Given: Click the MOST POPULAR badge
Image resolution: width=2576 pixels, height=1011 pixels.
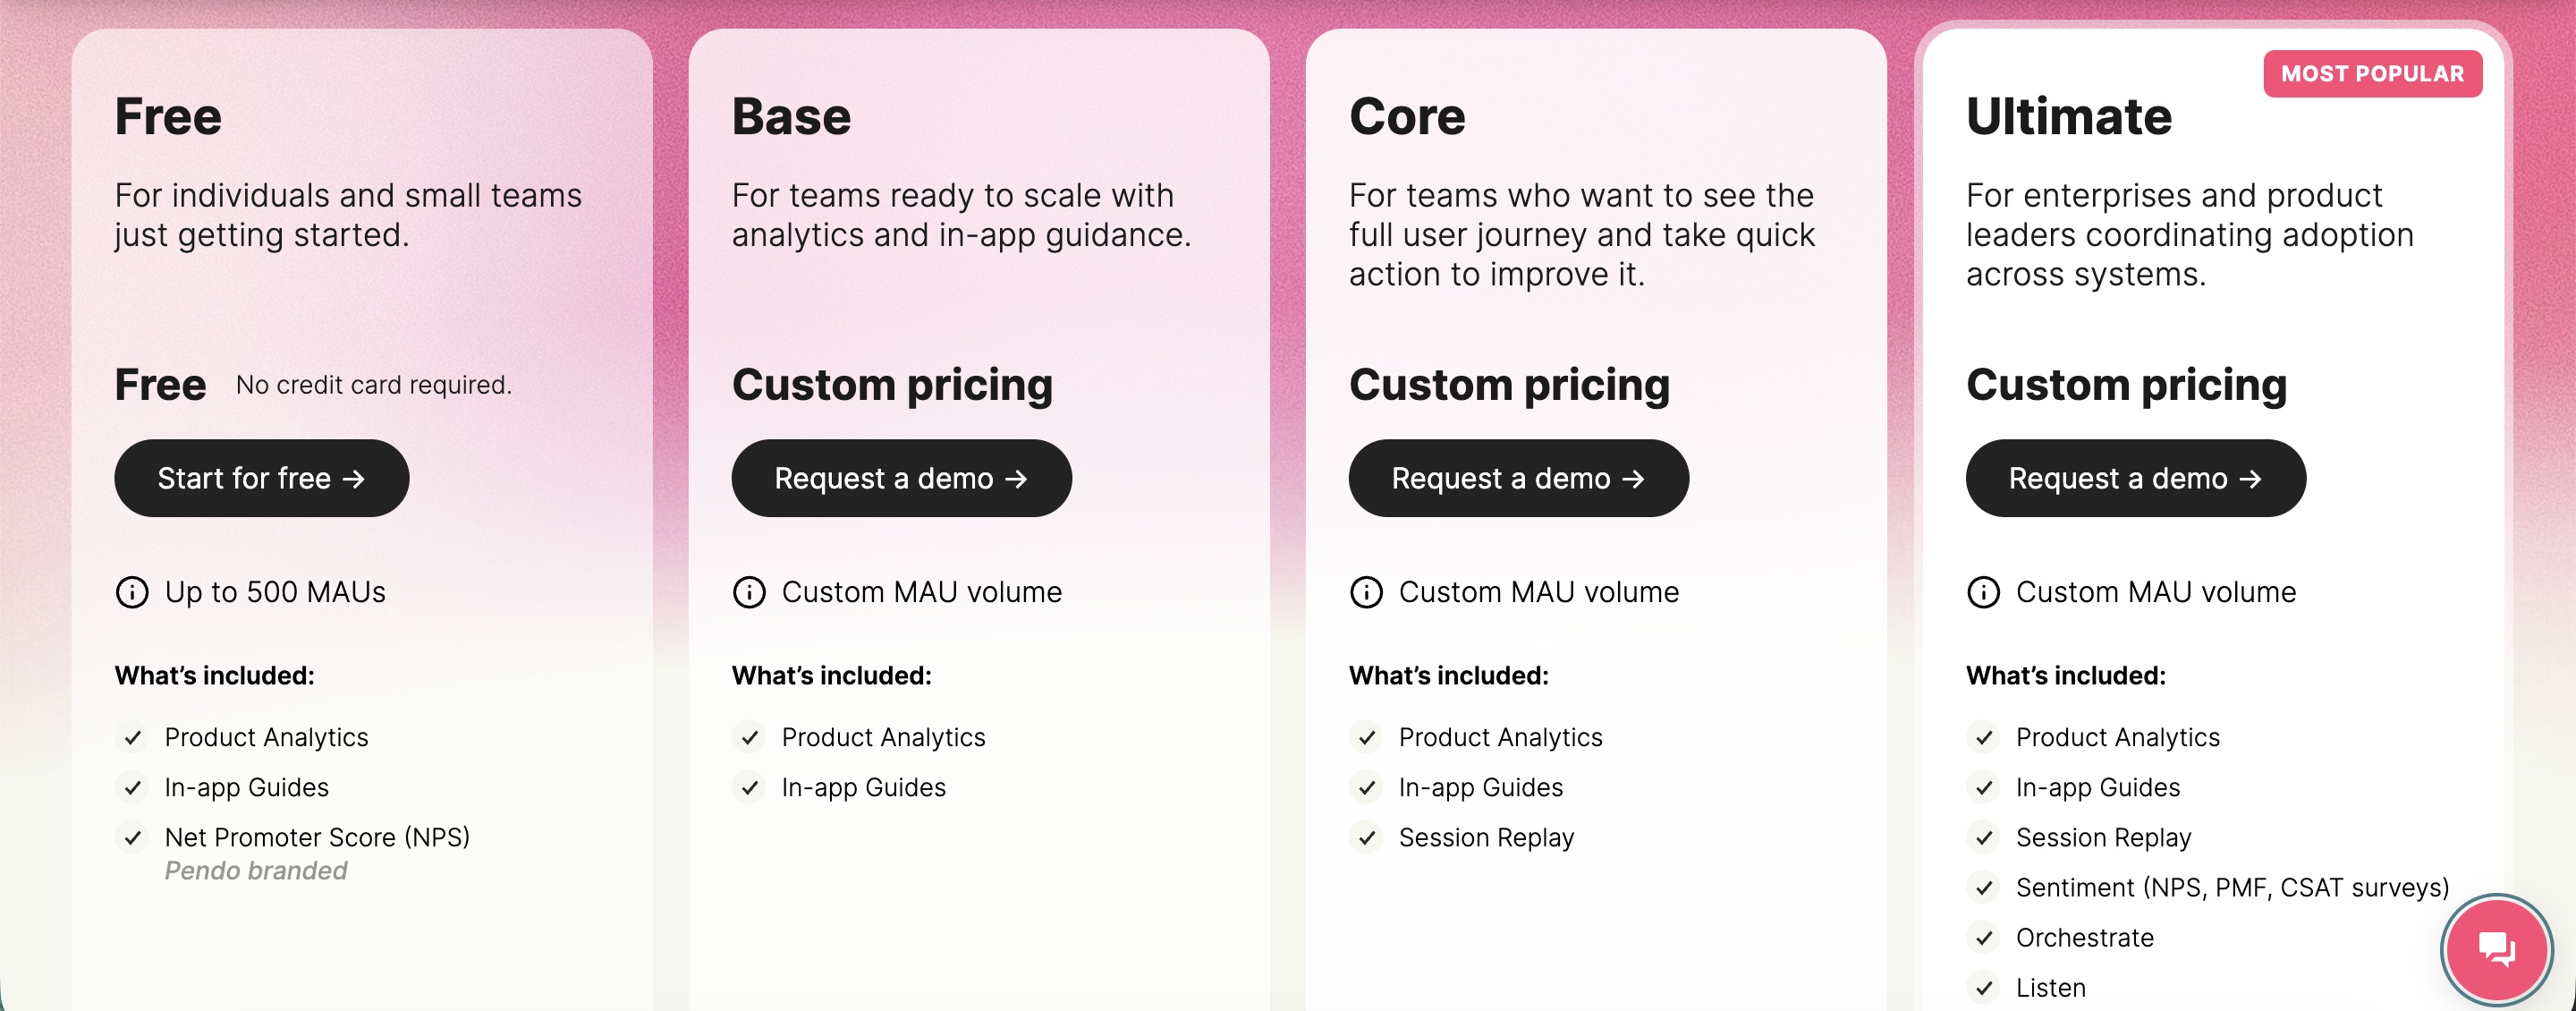Looking at the screenshot, I should point(2372,73).
